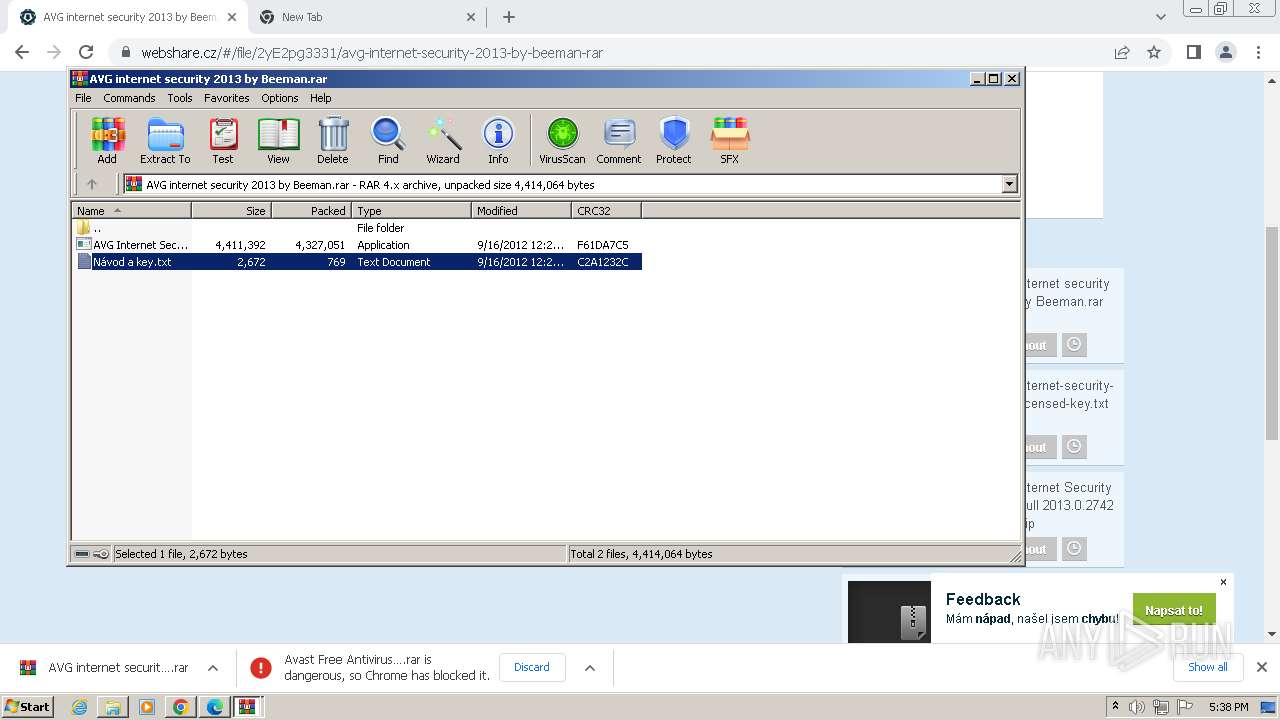Share this page icon in address bar

[x=1122, y=52]
